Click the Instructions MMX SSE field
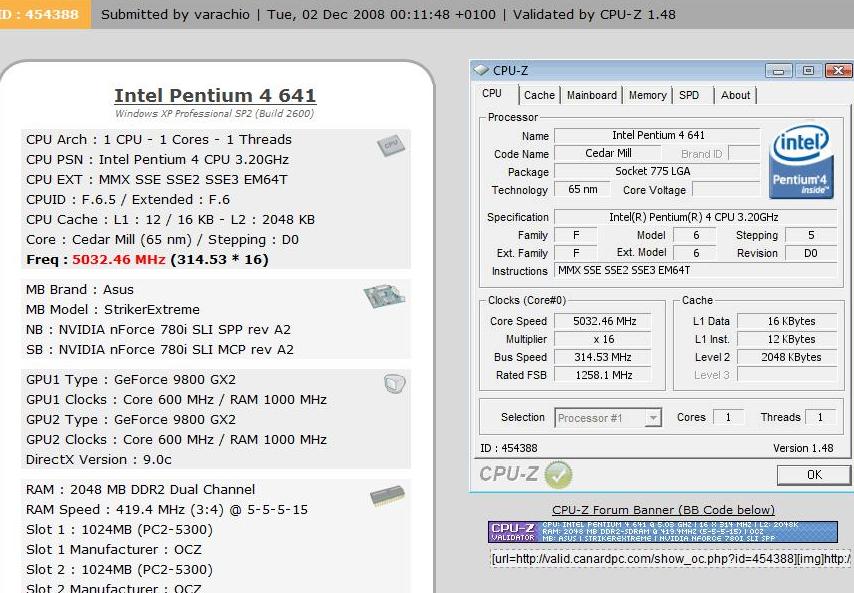This screenshot has height=593, width=854. (x=696, y=270)
